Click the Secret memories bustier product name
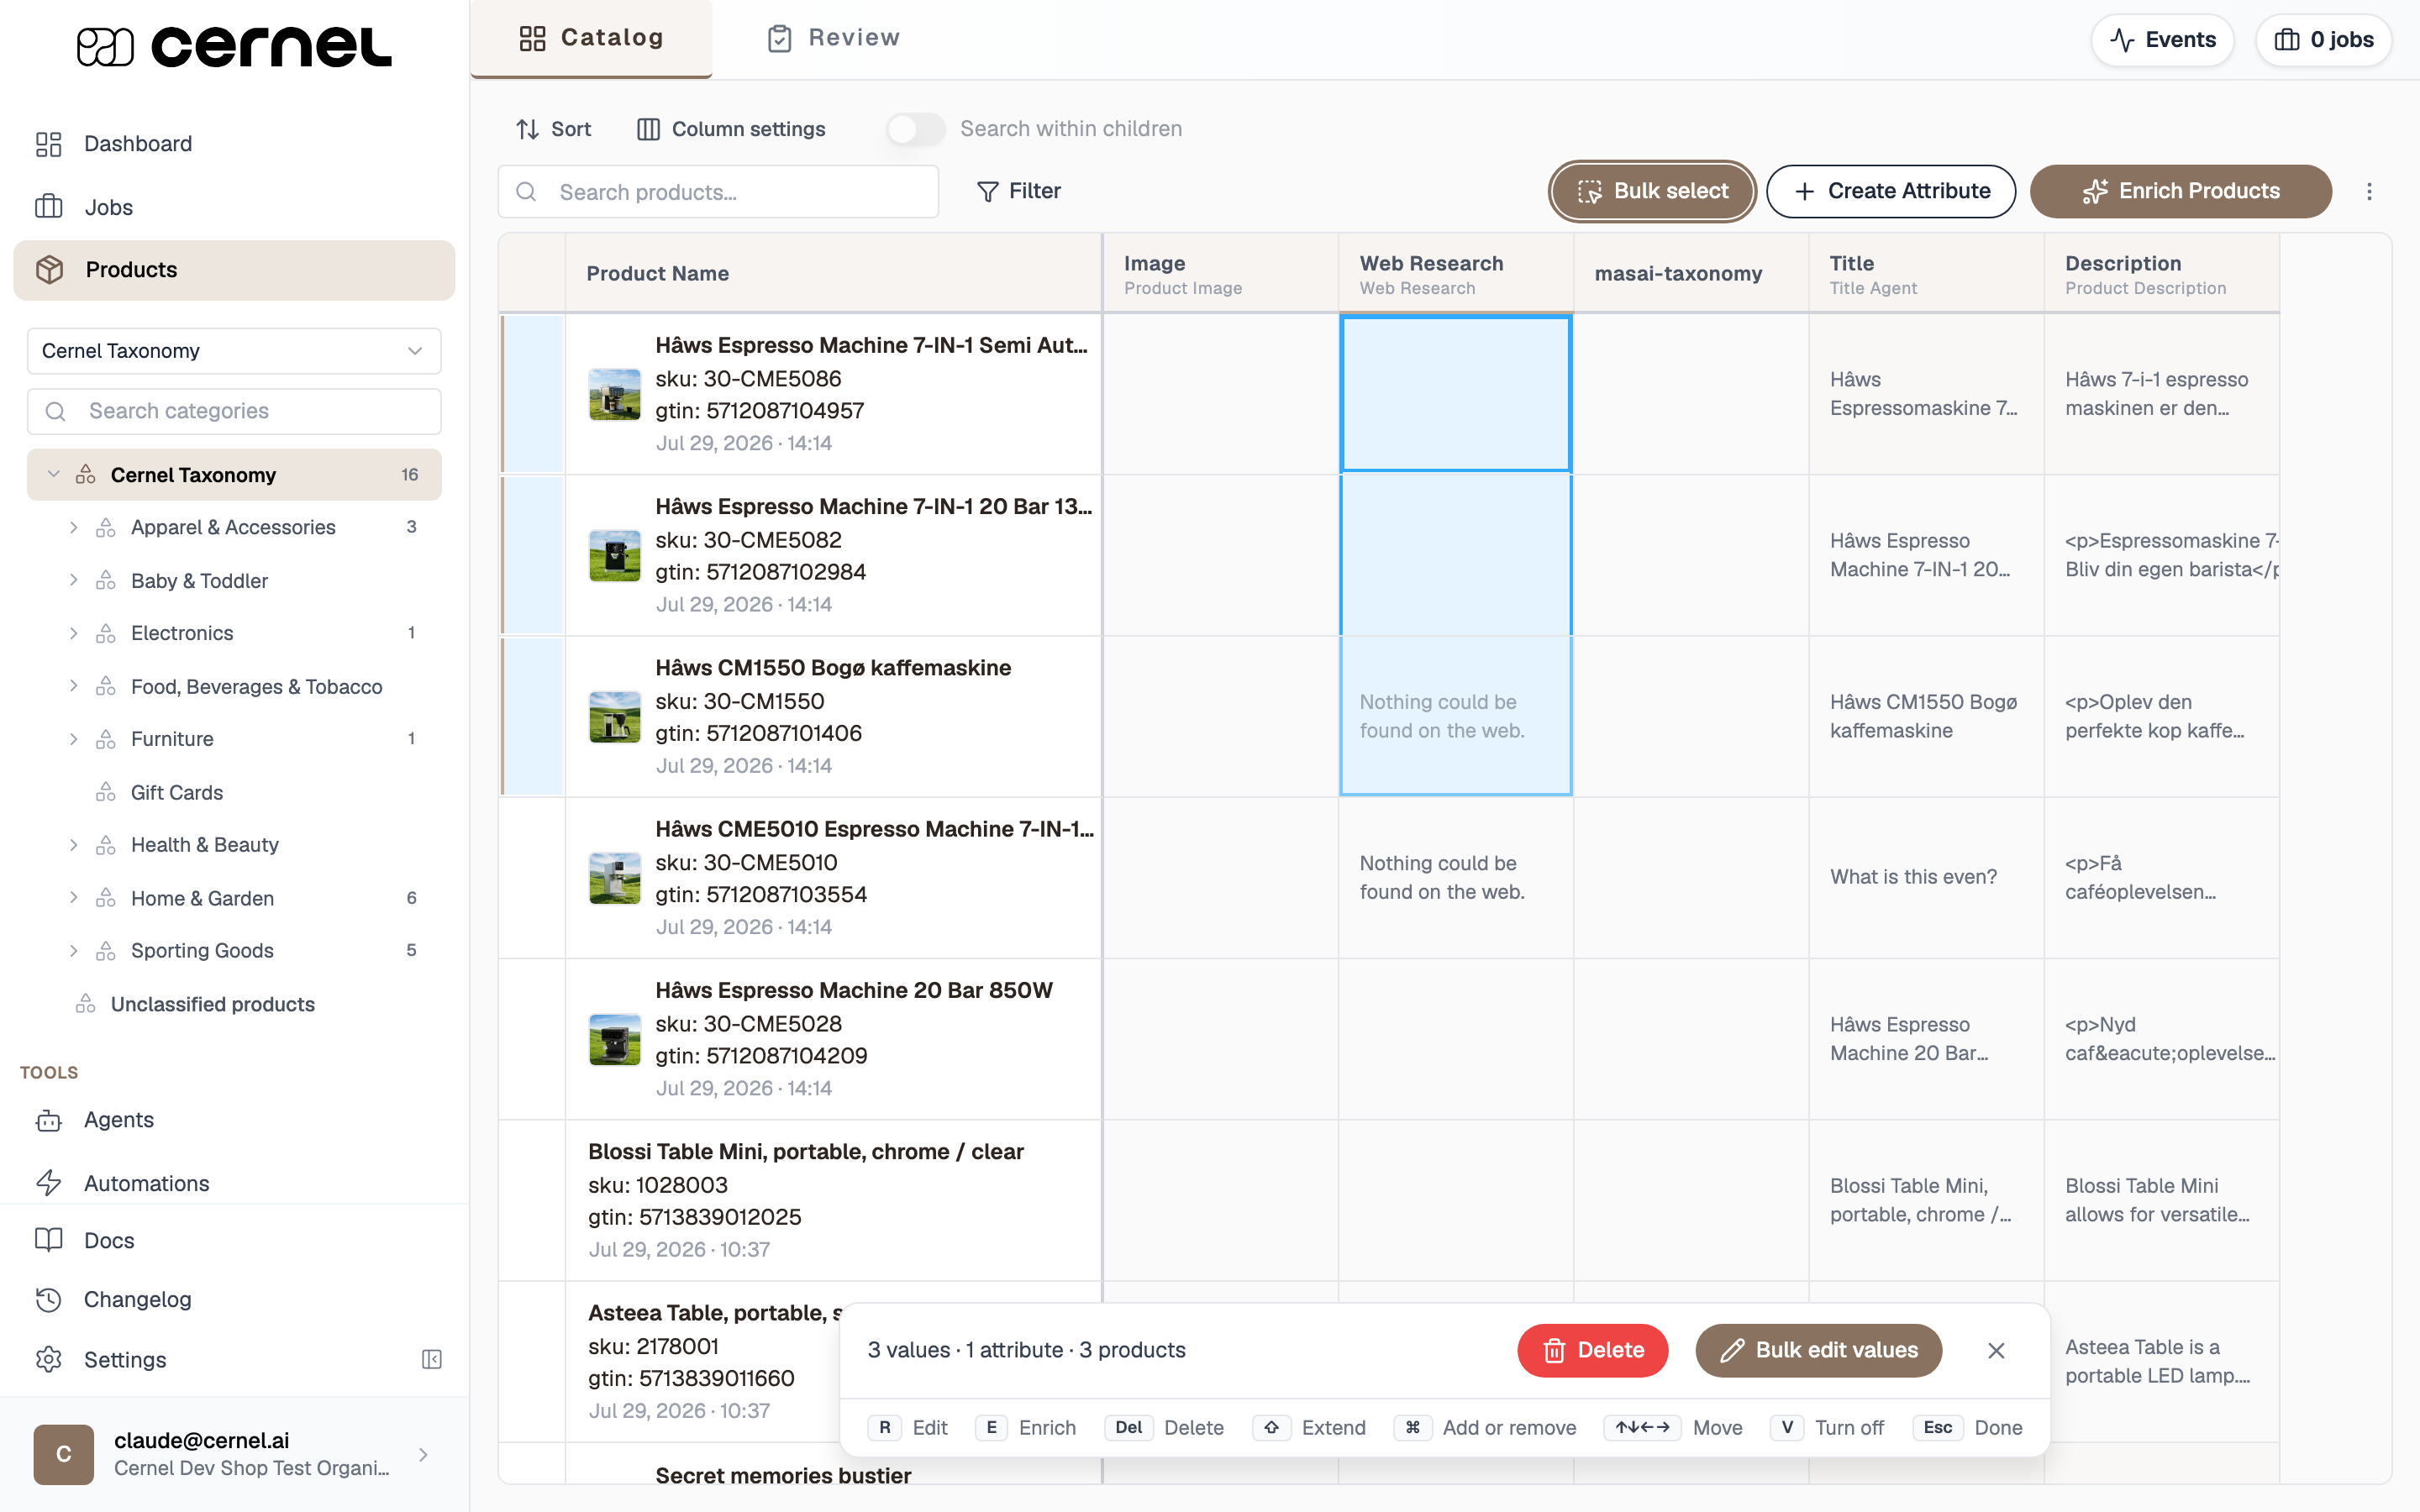Viewport: 2420px width, 1512px height. point(783,1475)
